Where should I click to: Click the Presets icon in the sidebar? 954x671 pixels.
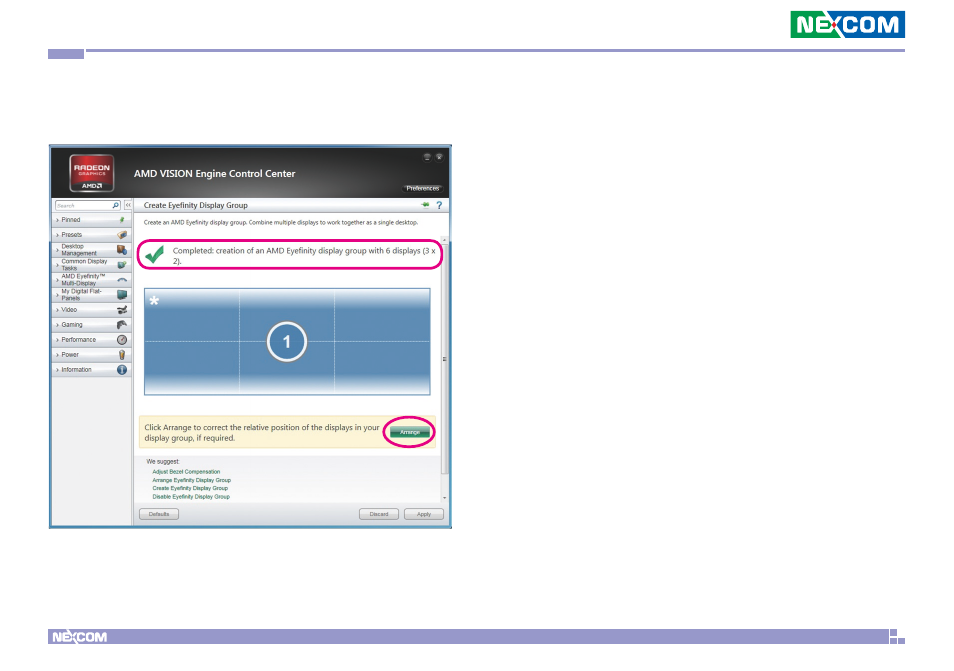tap(122, 235)
